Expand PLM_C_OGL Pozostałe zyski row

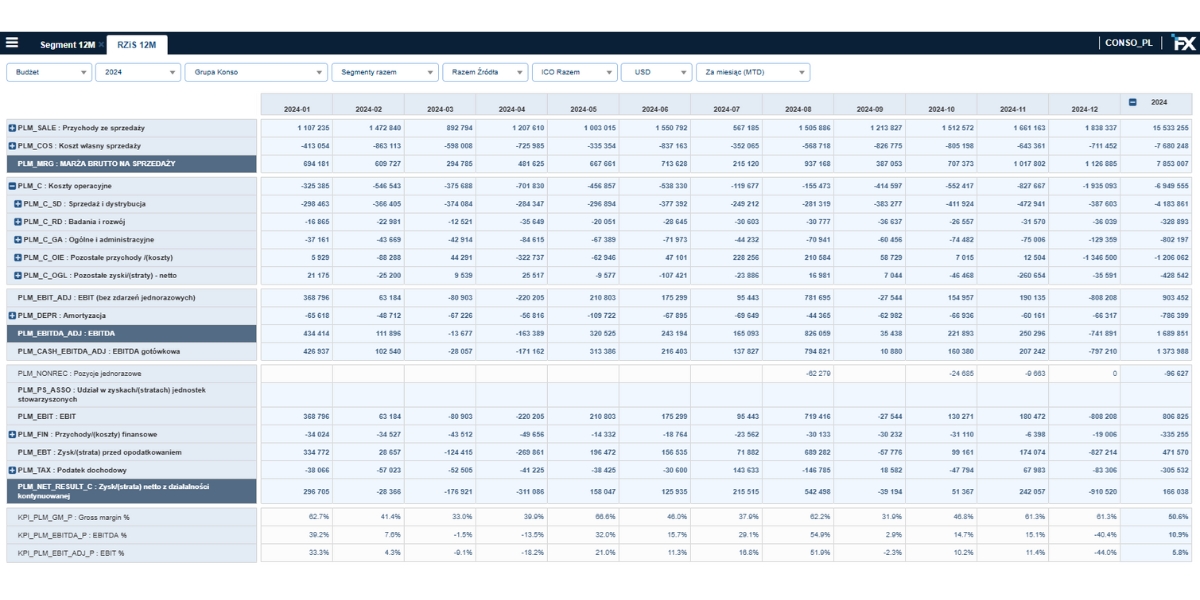18,274
